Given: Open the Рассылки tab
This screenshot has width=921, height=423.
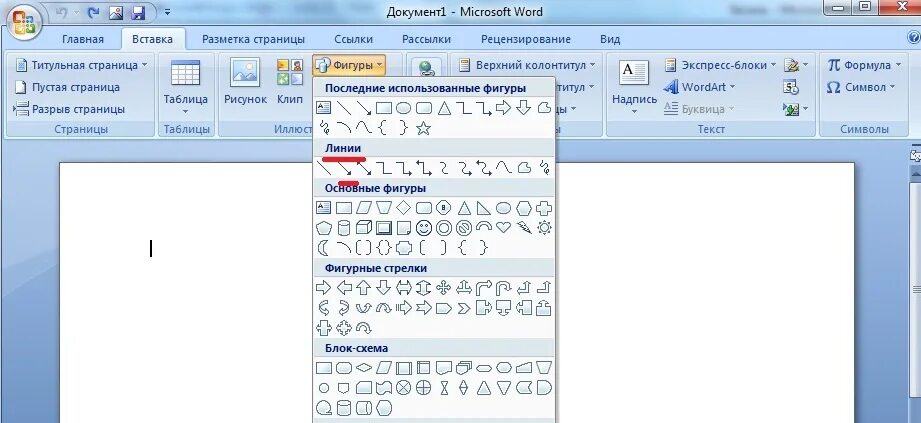Looking at the screenshot, I should (426, 39).
